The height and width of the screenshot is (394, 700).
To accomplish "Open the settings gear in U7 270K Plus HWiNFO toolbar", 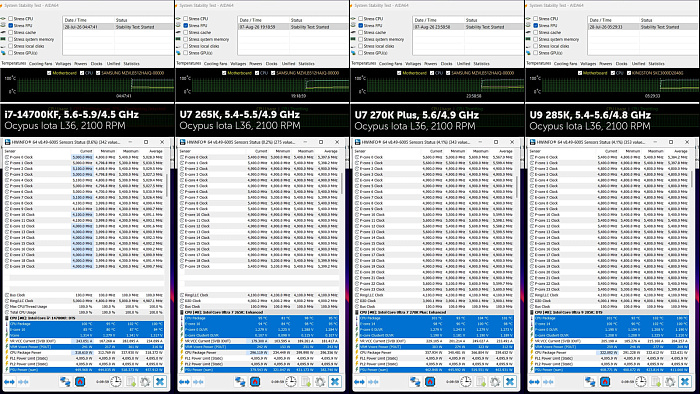I will click(x=495, y=382).
